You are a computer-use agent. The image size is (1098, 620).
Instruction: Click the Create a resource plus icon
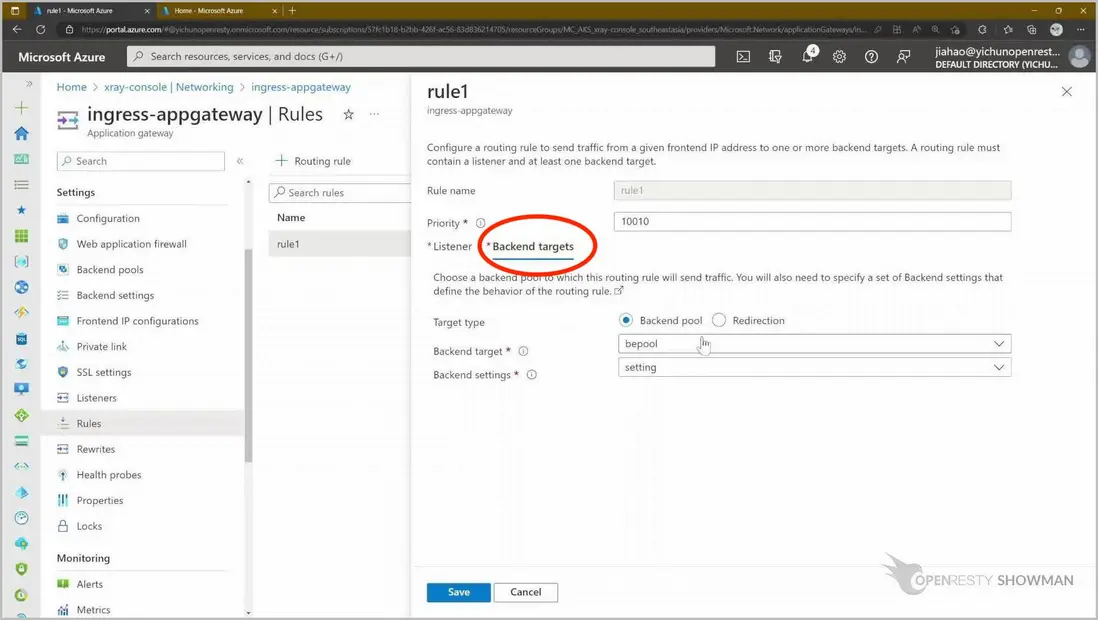point(22,108)
